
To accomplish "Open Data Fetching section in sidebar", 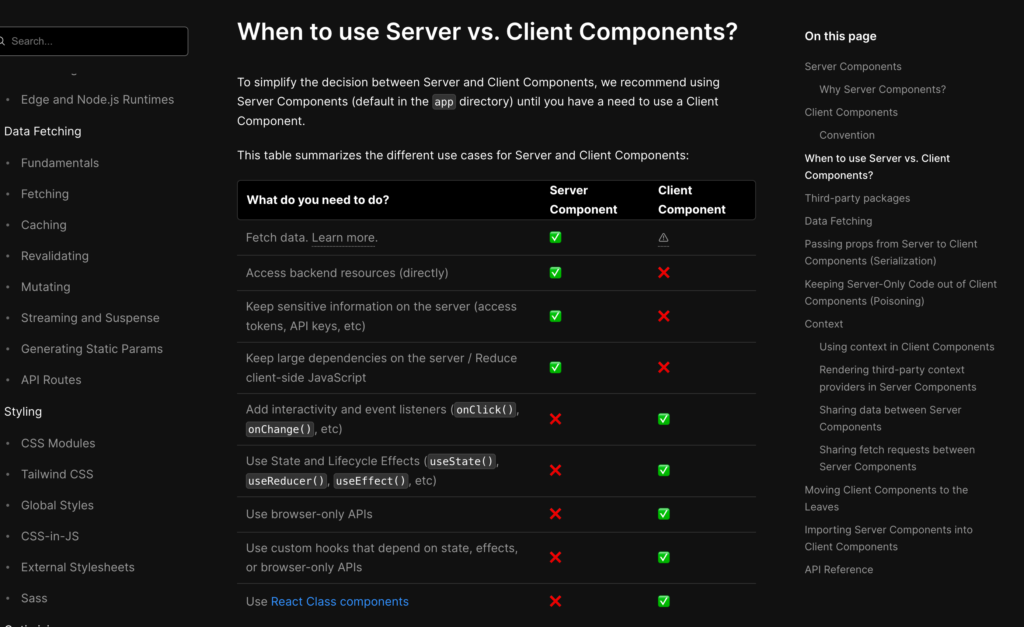I will click(x=43, y=131).
